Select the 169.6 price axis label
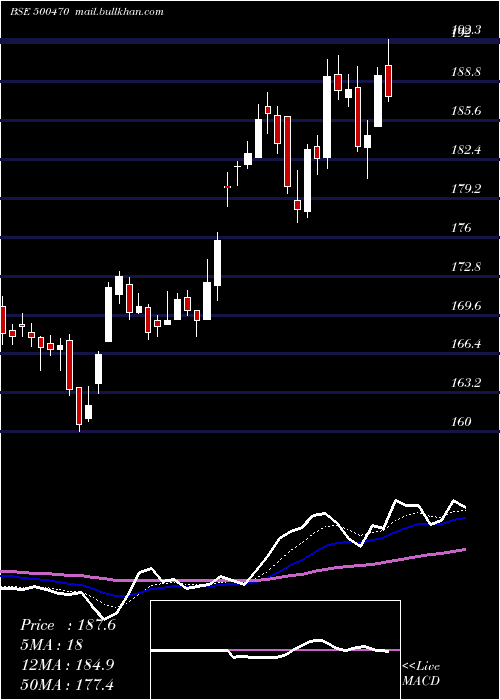This screenshot has width=500, height=700. tap(466, 306)
